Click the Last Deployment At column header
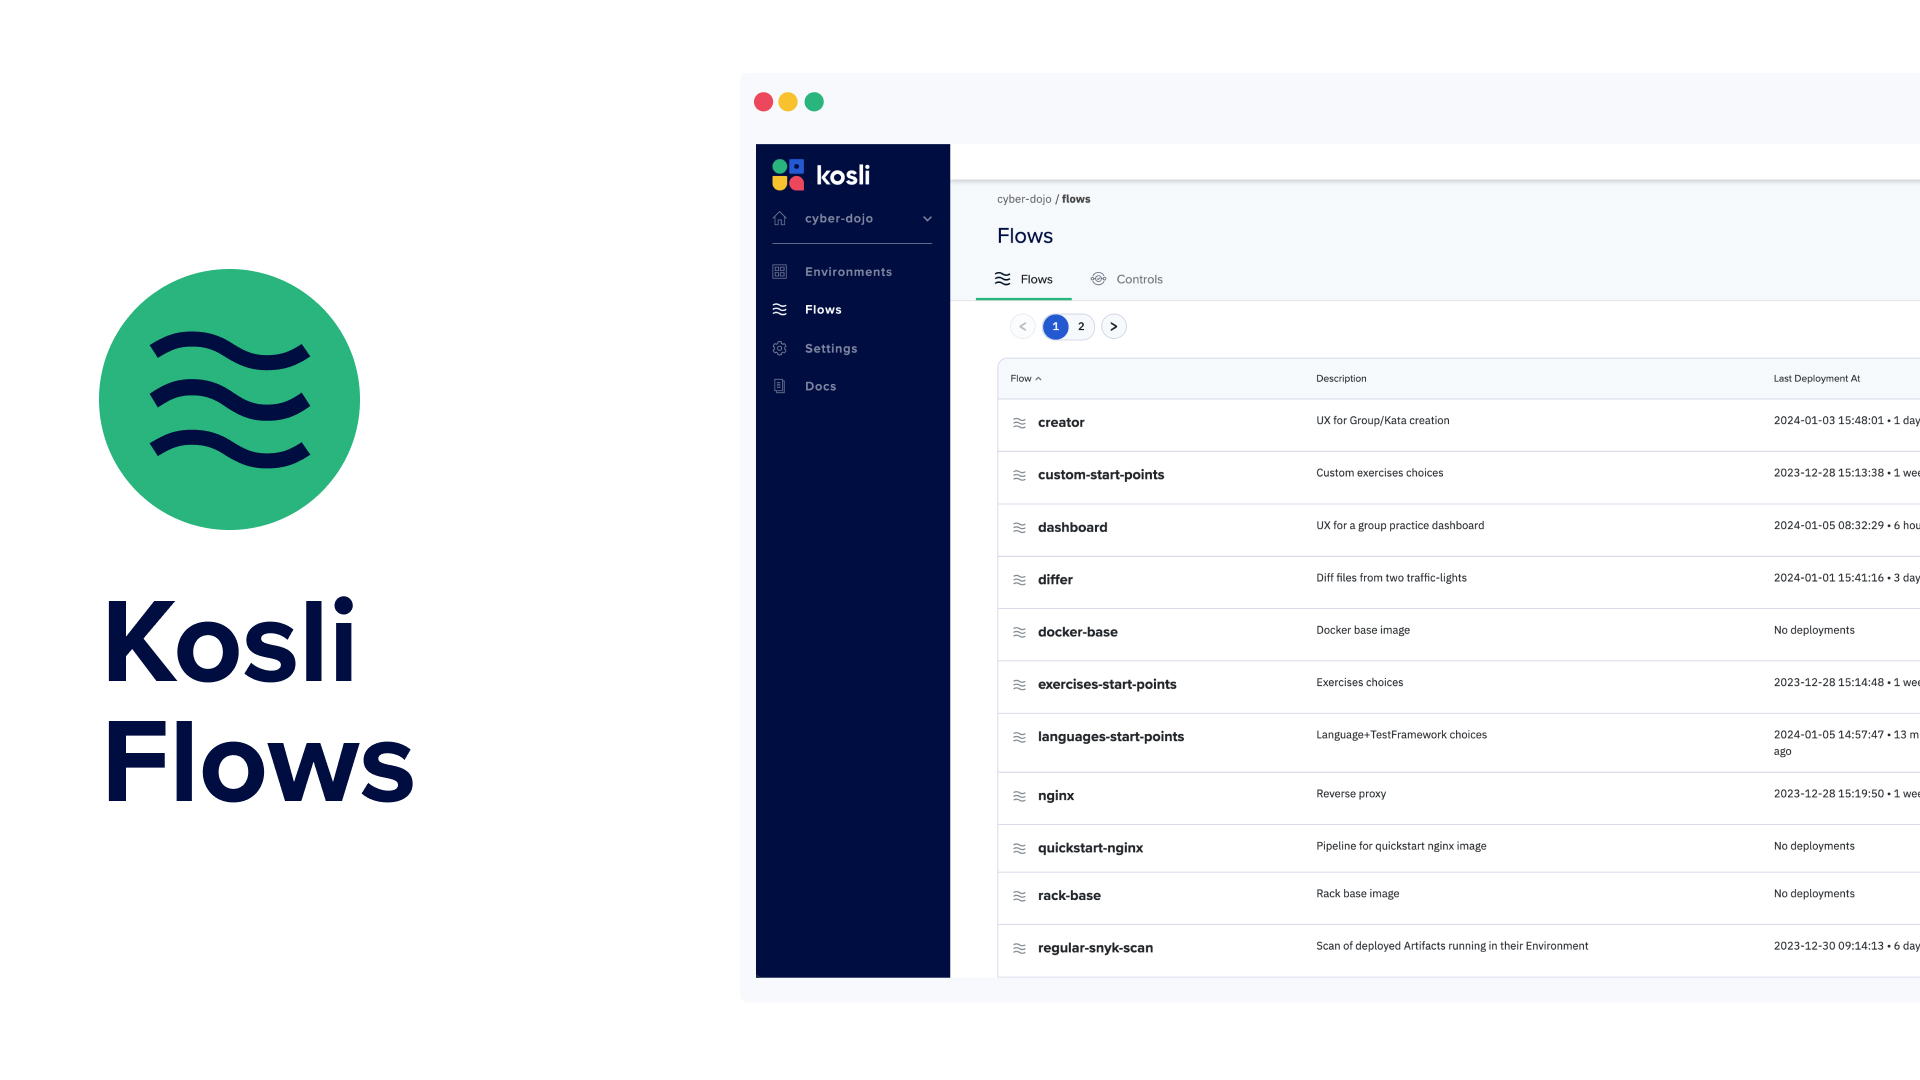This screenshot has height=1080, width=1920. click(x=1816, y=379)
